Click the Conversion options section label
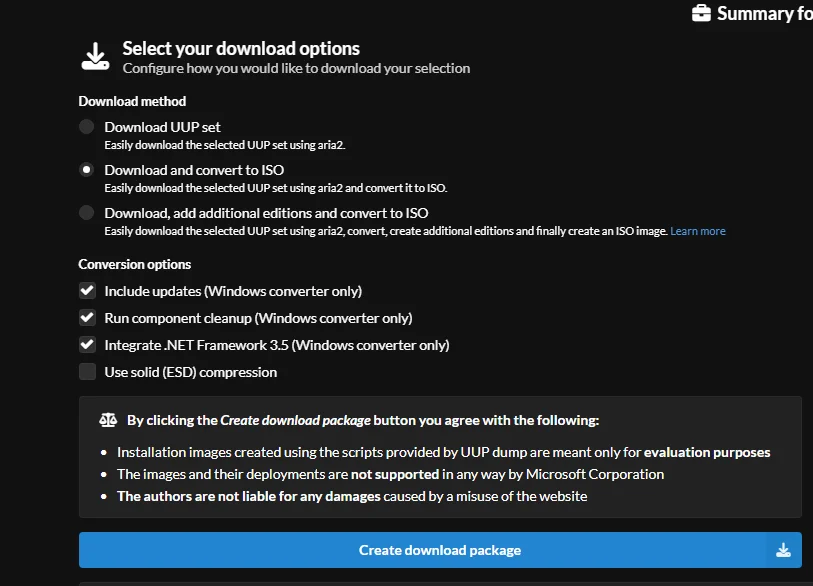 (x=135, y=264)
